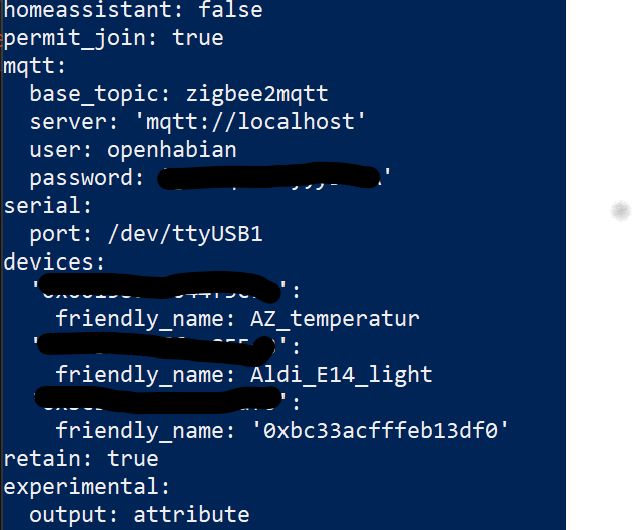The height and width of the screenshot is (530, 634).
Task: Click the port path /dev/ttyUSB1
Action: tap(185, 234)
